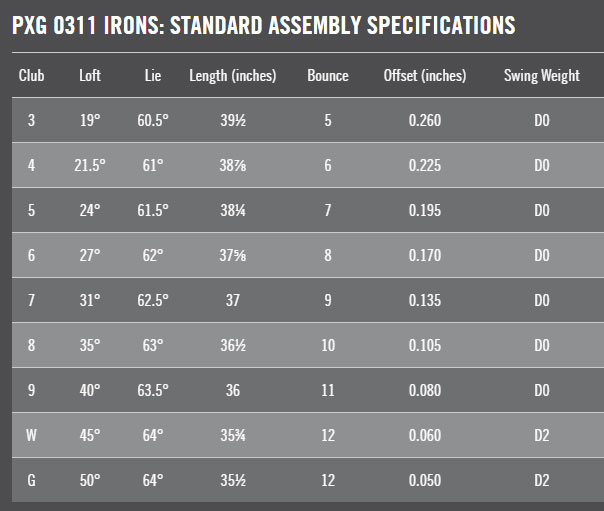Select the 37⅝ length cell
Image resolution: width=604 pixels, height=511 pixels.
pos(233,256)
